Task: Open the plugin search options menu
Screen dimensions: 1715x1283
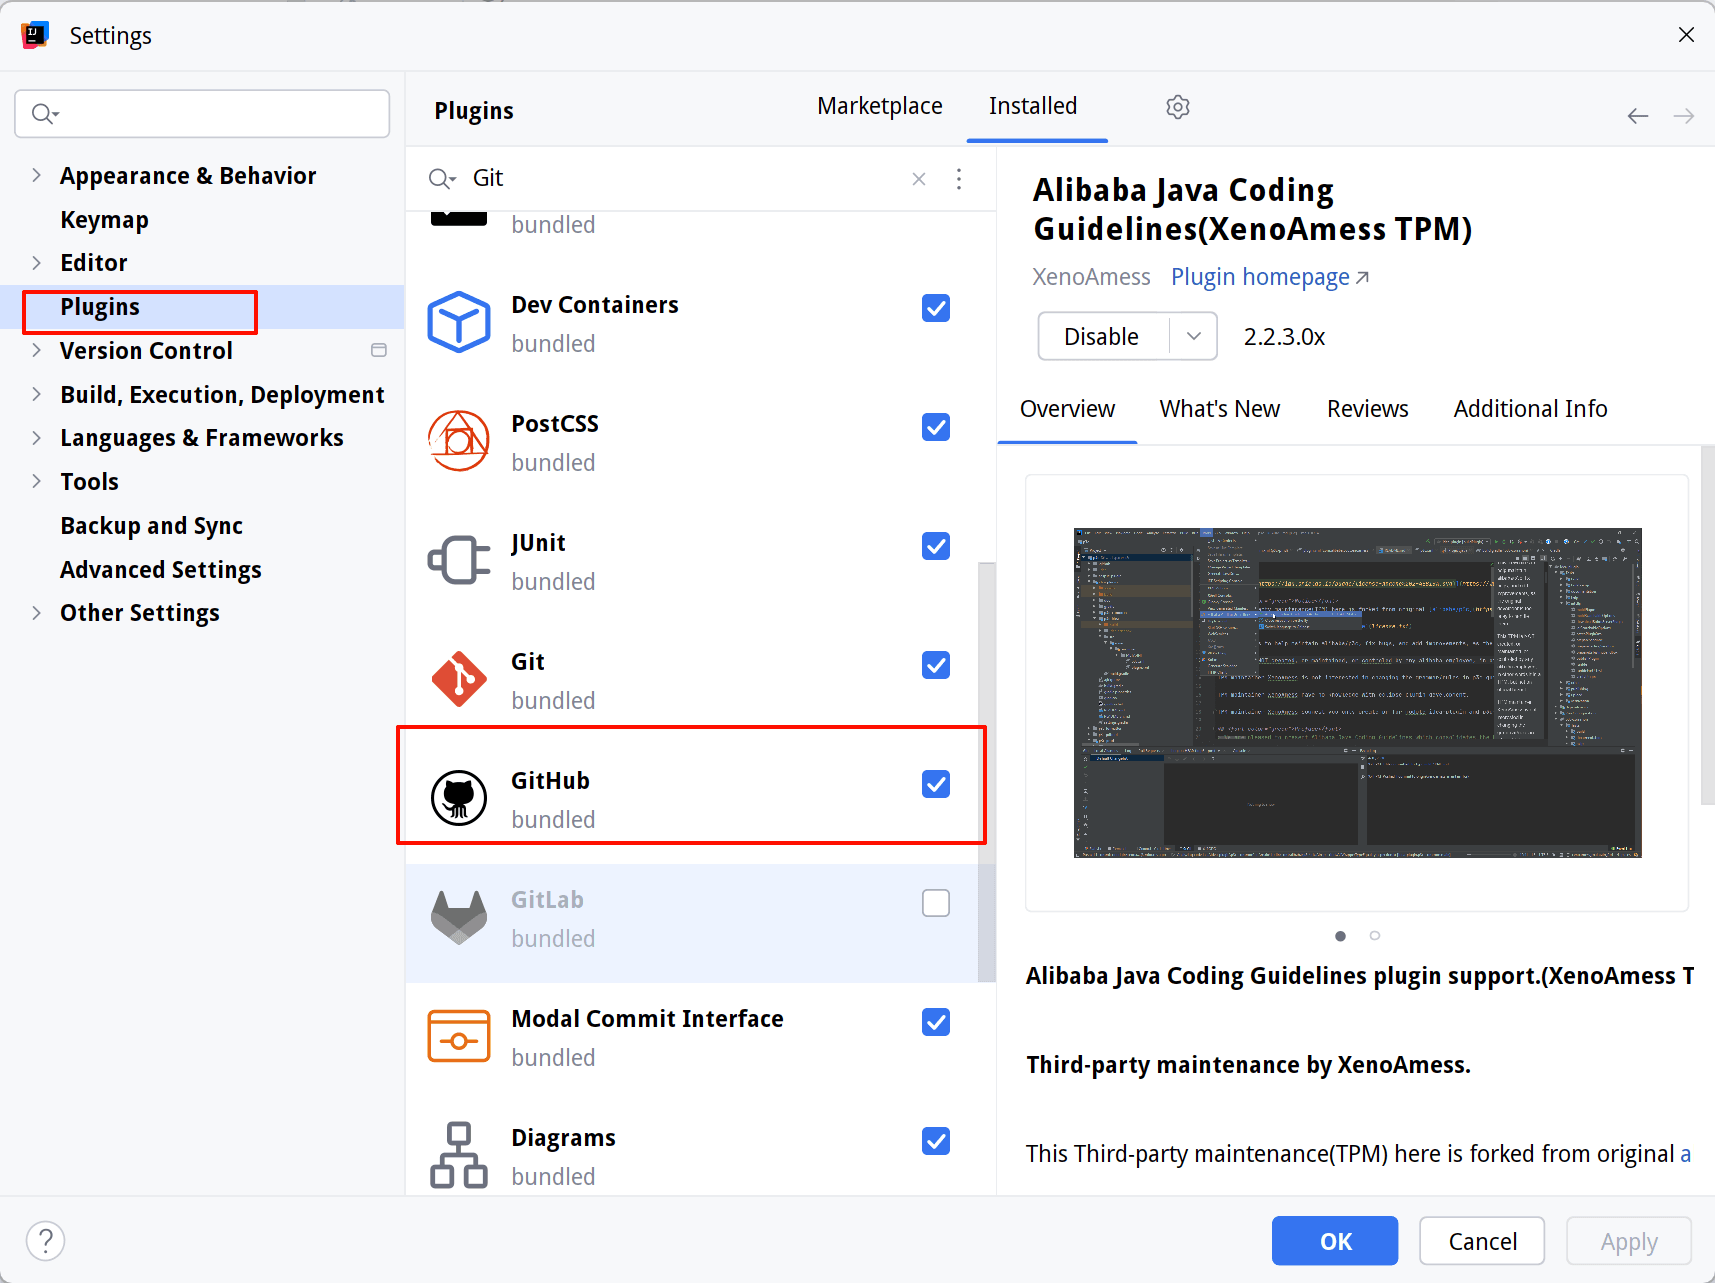Action: [x=959, y=179]
